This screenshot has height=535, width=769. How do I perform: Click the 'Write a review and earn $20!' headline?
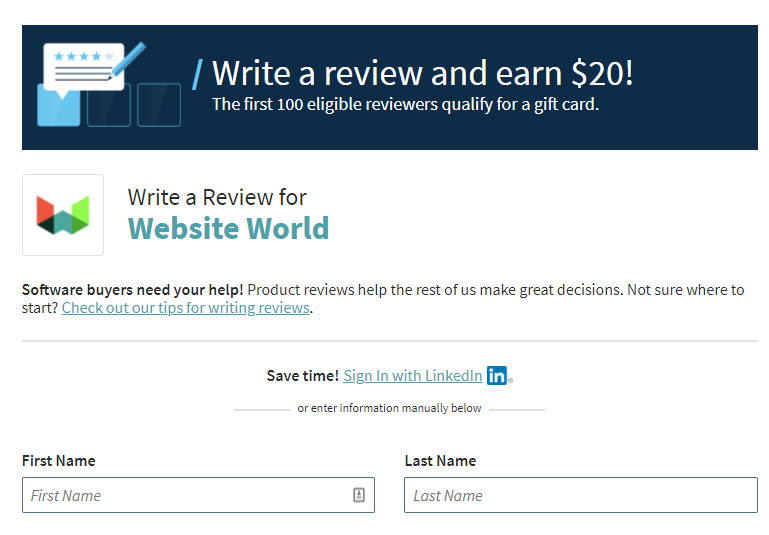coord(422,73)
